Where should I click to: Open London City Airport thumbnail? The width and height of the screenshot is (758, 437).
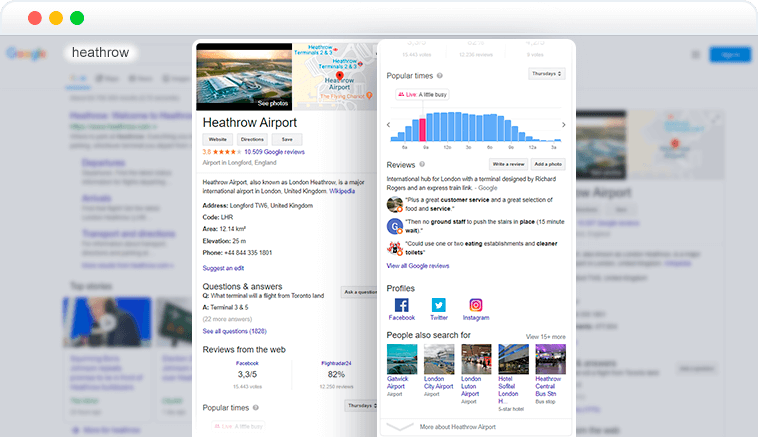point(439,359)
